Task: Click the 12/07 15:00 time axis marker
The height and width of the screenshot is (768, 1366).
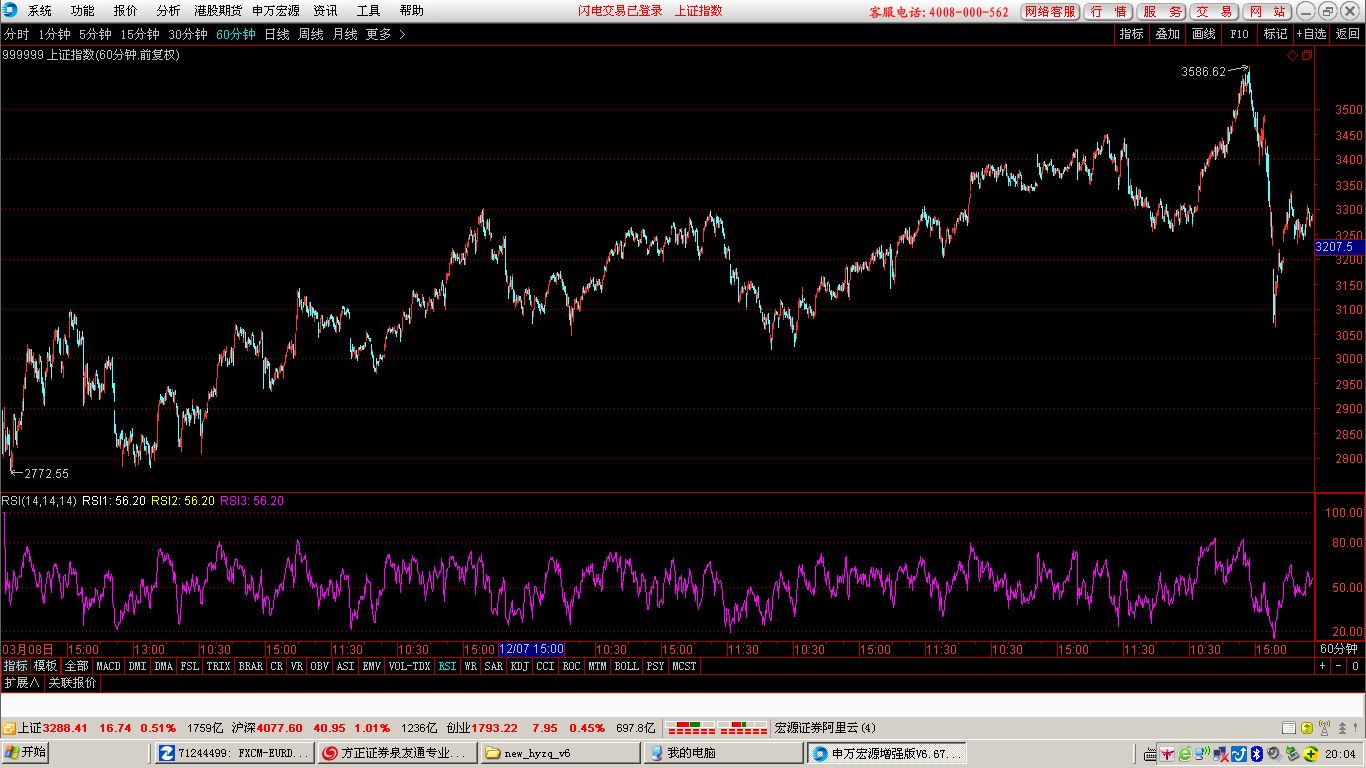Action: [533, 650]
